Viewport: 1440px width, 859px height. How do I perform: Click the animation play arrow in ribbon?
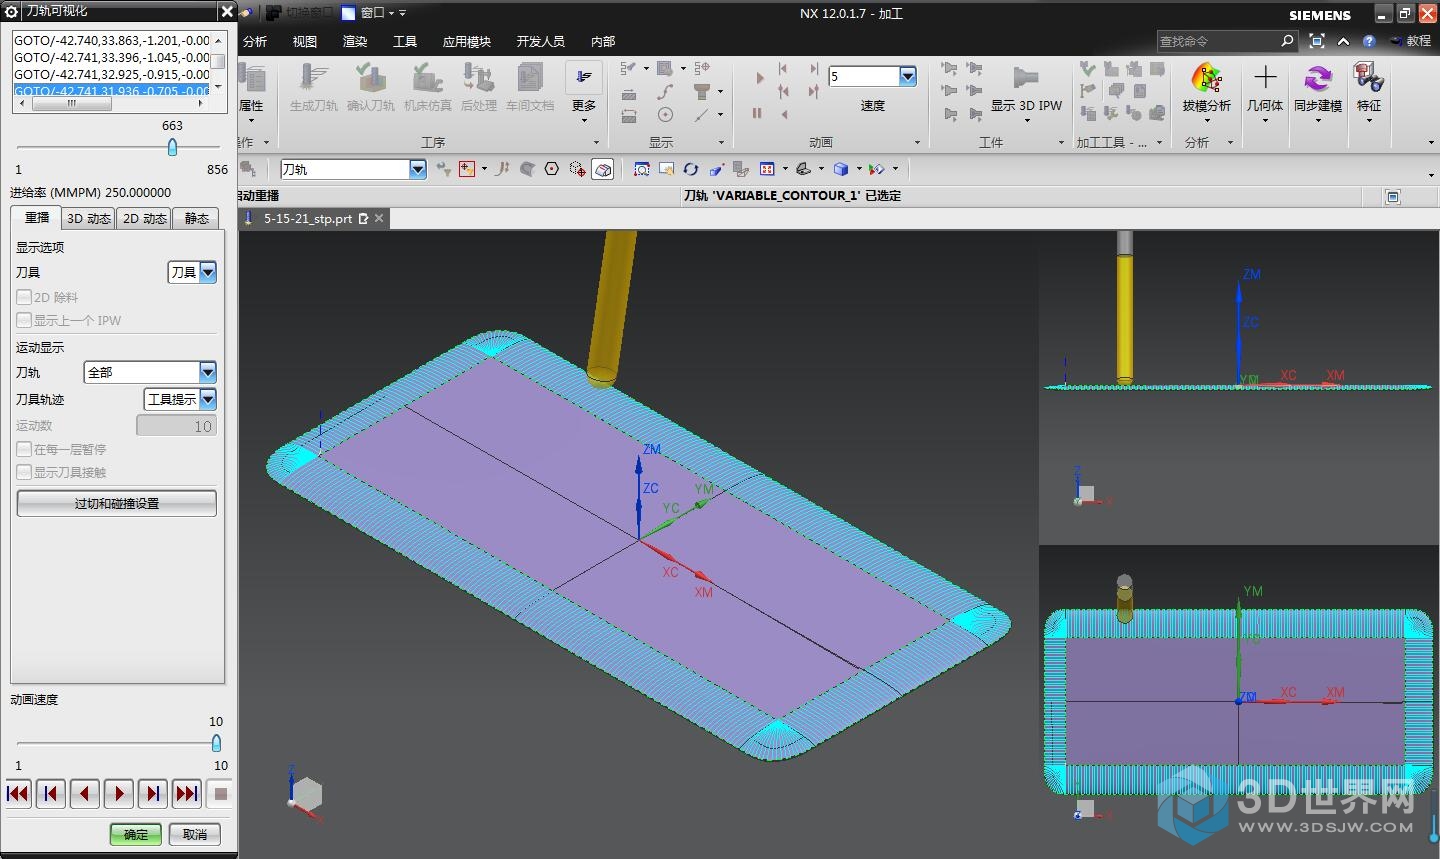point(759,78)
